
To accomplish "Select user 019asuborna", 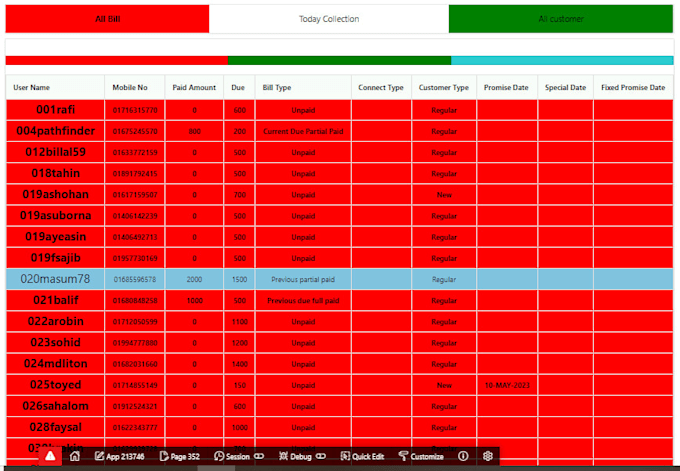I will point(56,216).
